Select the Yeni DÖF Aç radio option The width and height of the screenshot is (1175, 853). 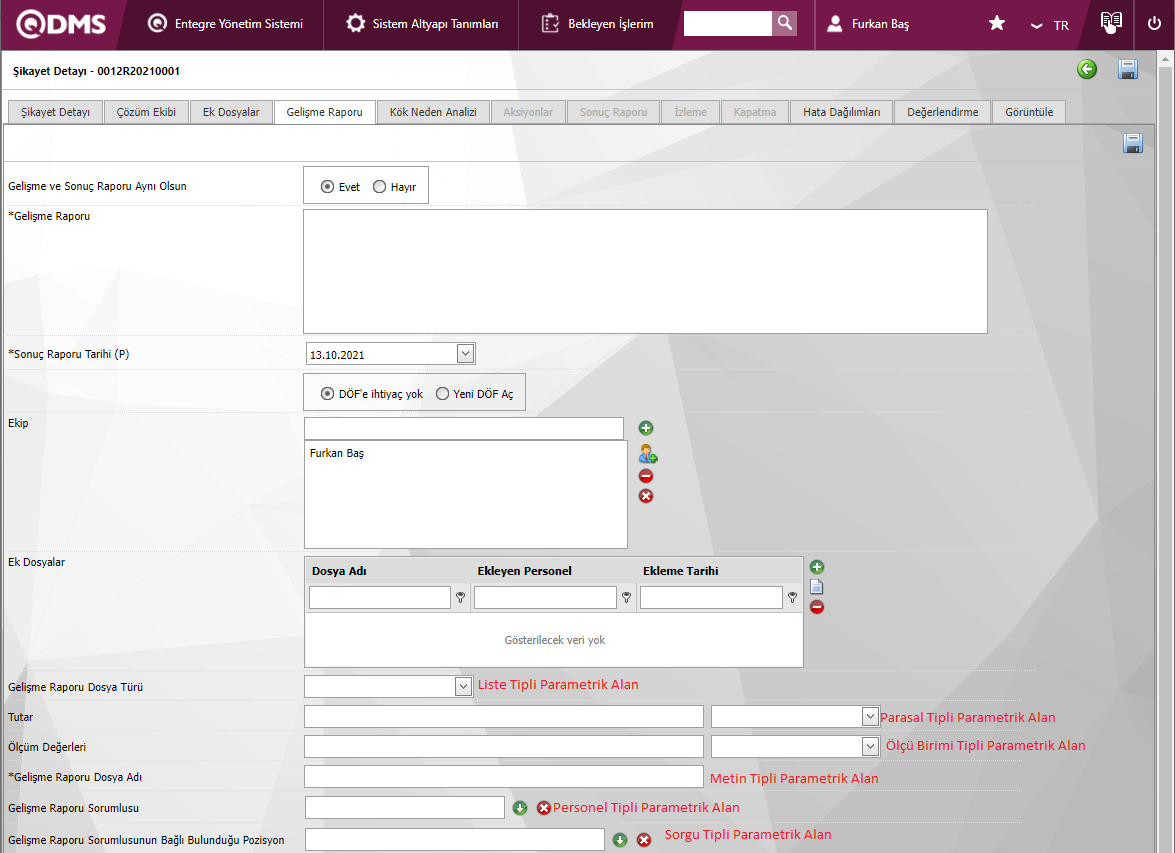[443, 394]
